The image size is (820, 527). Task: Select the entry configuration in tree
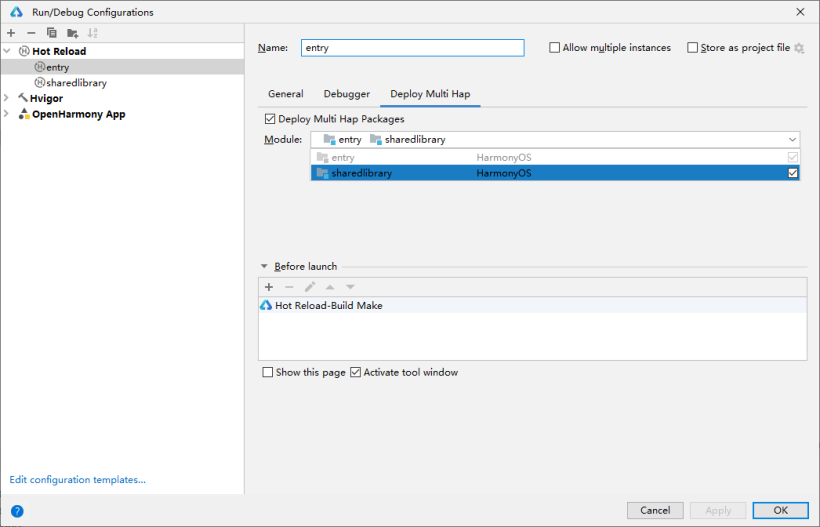pyautogui.click(x=122, y=67)
